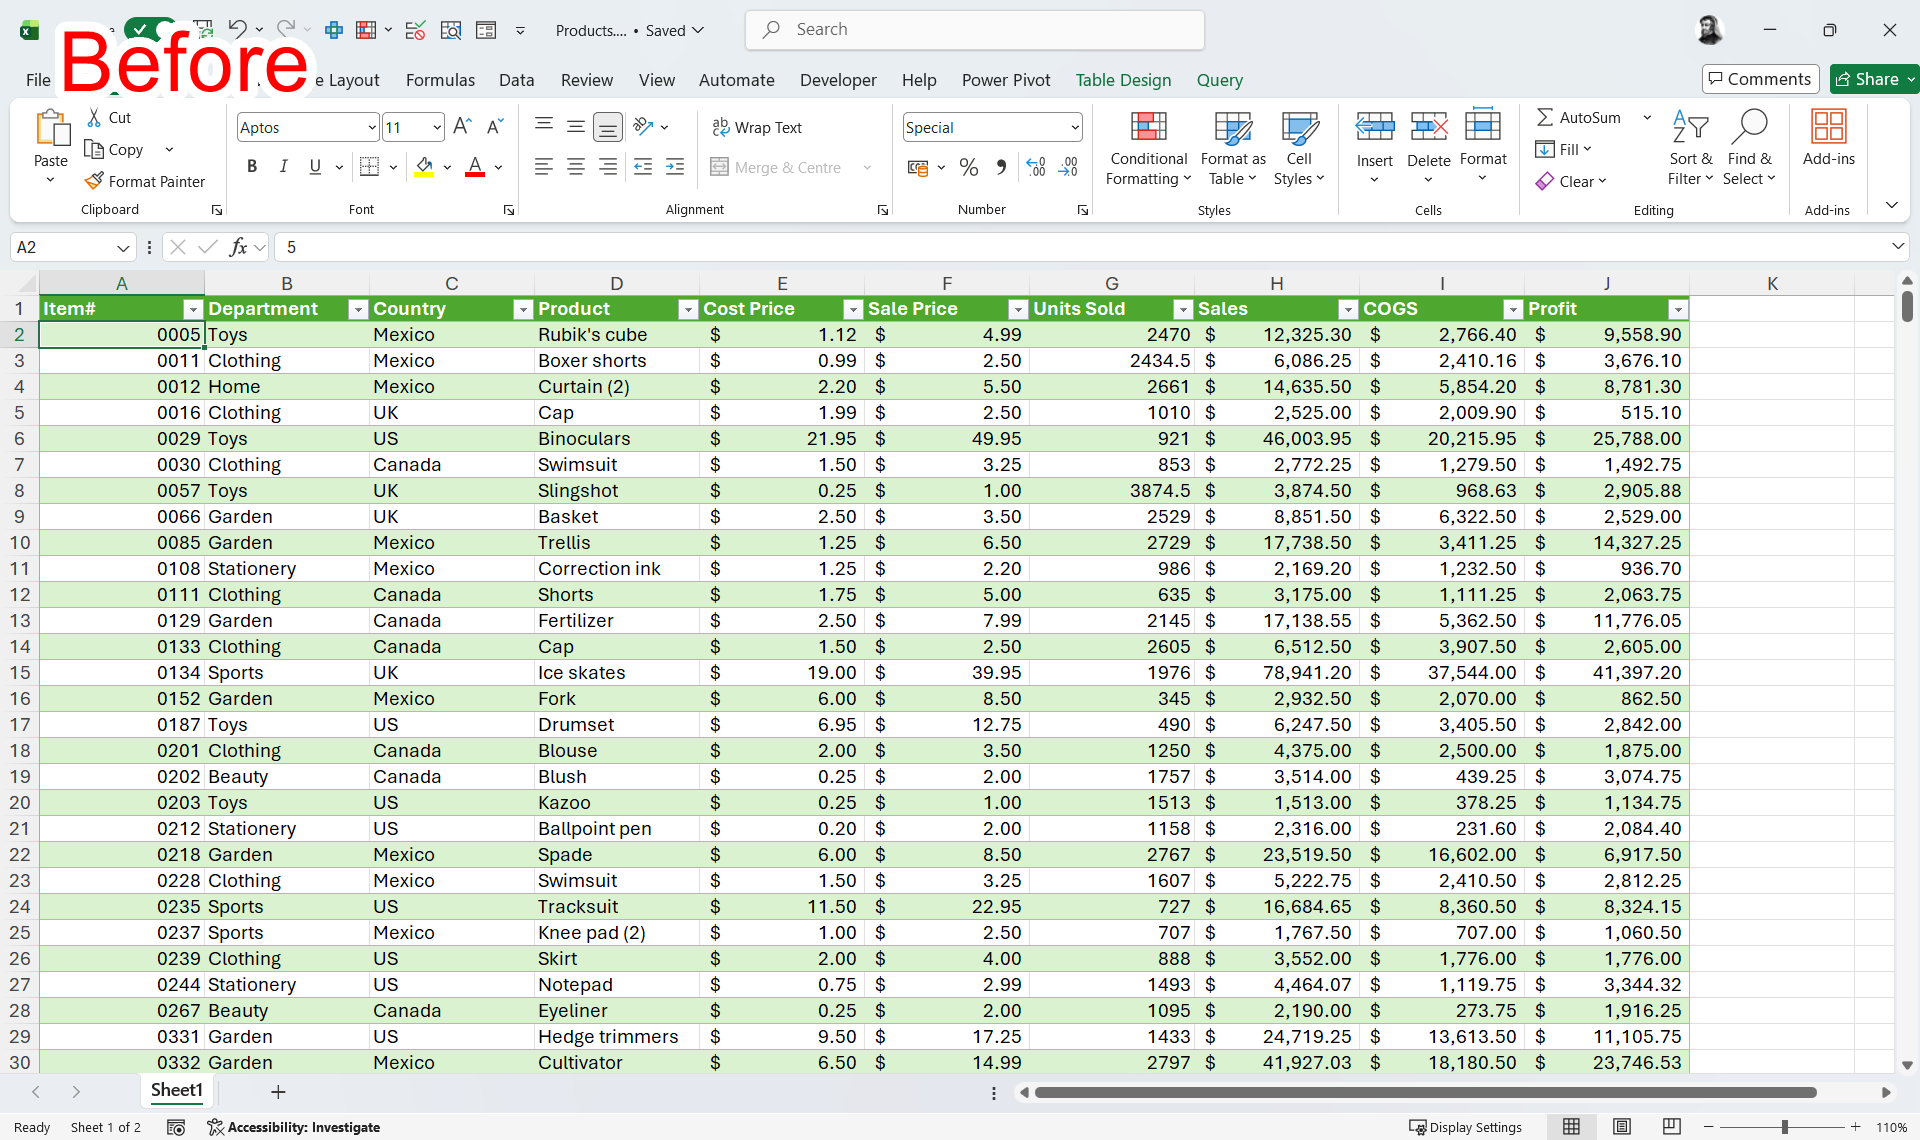Image resolution: width=1920 pixels, height=1140 pixels.
Task: Click the Insert cells icon
Action: (1375, 127)
